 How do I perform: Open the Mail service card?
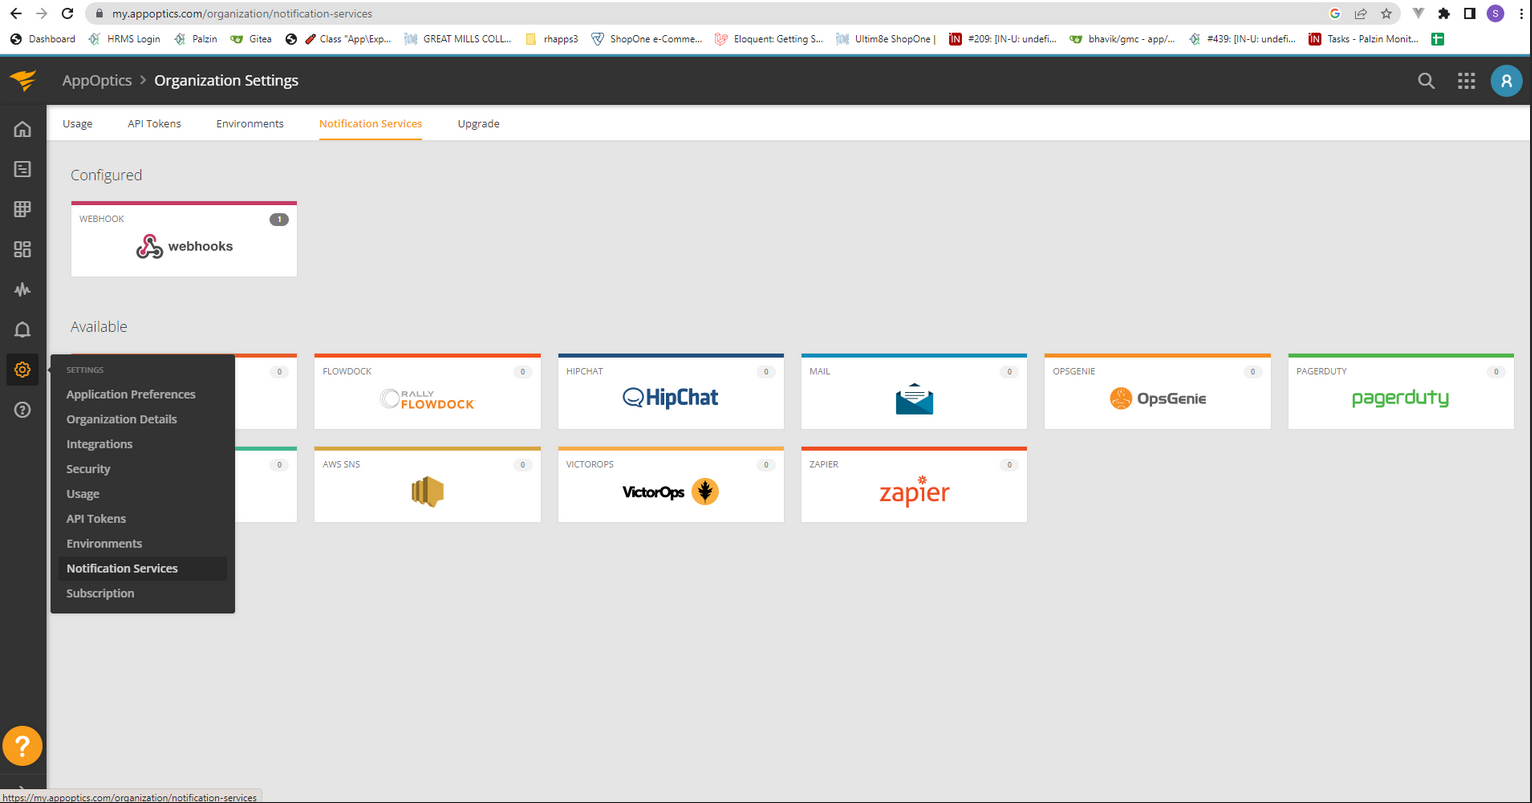coord(914,392)
